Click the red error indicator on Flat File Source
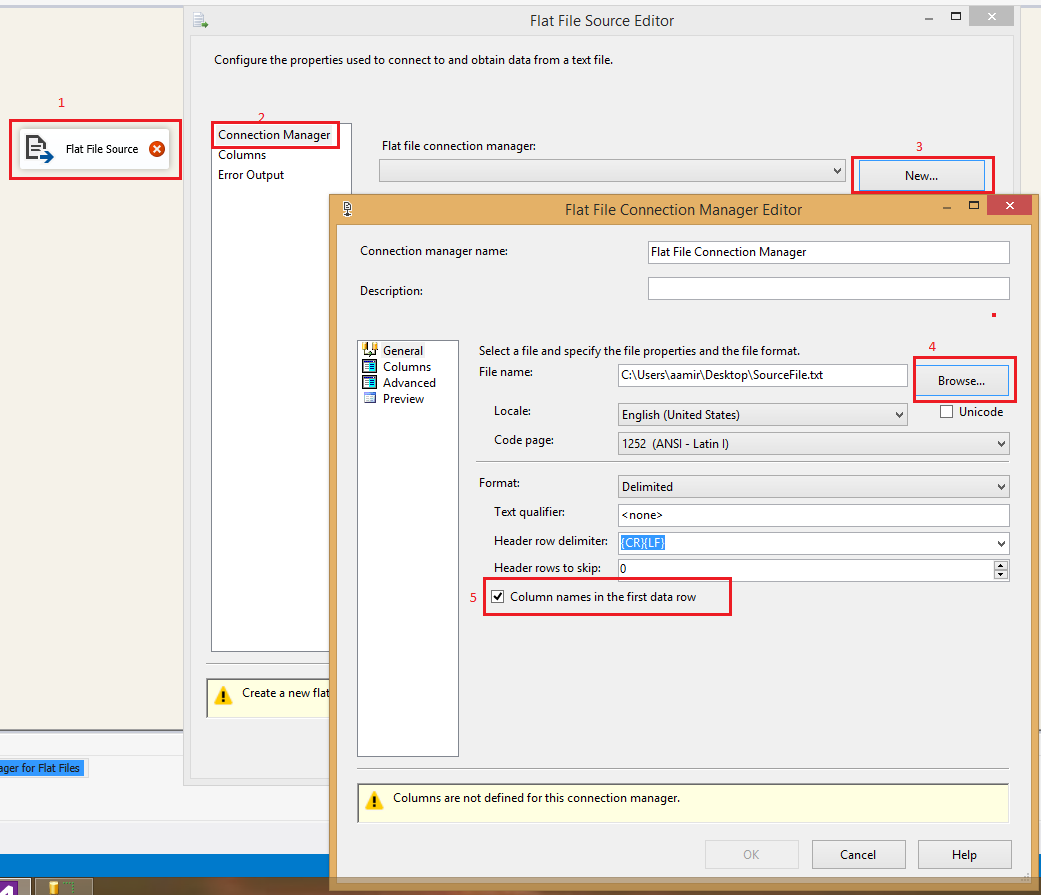 pos(157,148)
